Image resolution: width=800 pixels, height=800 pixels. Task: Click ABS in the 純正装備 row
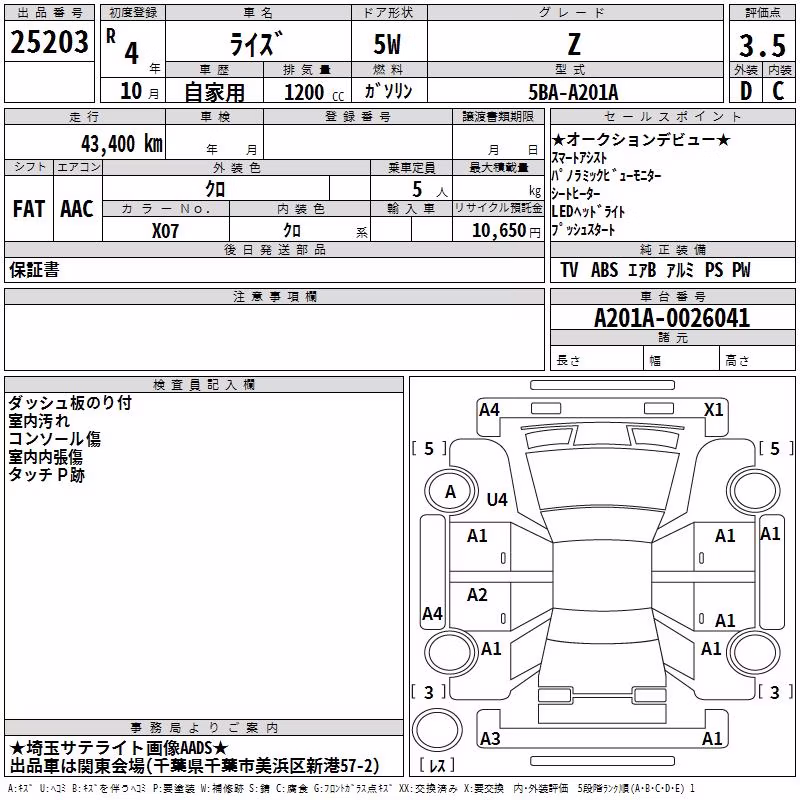click(x=605, y=270)
